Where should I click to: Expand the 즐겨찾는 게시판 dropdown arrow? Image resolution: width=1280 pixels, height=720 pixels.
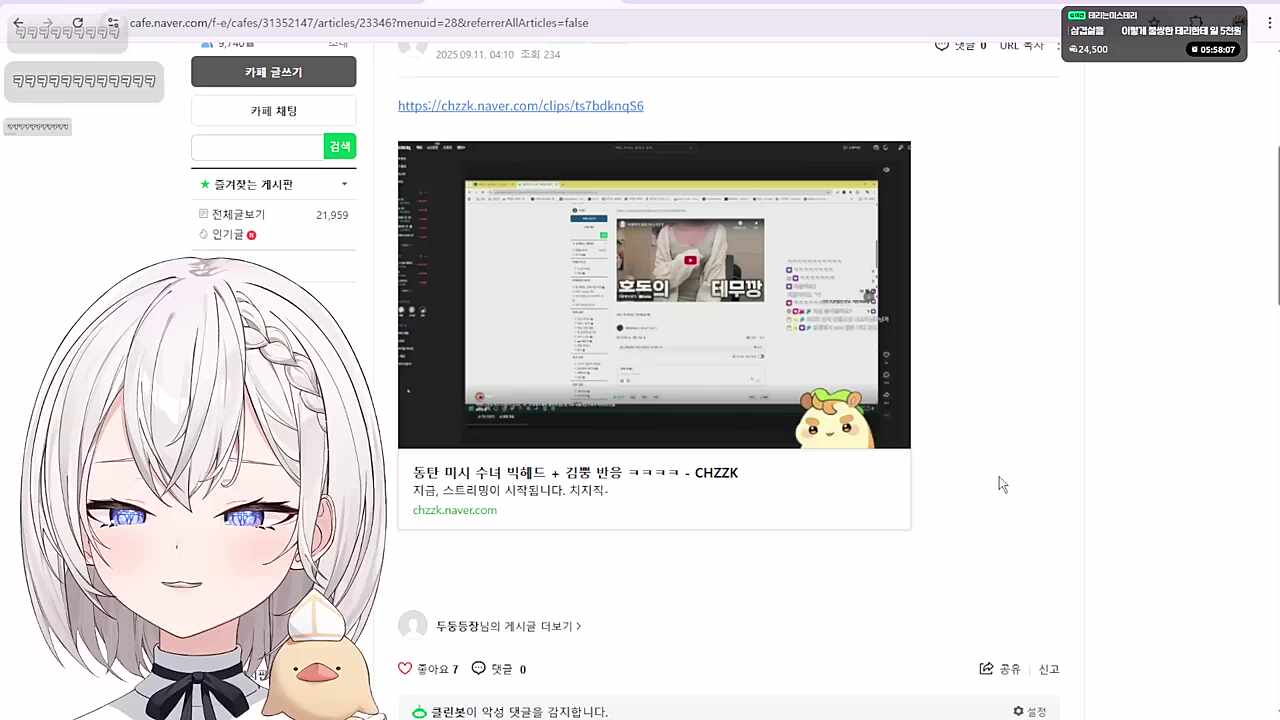click(344, 185)
